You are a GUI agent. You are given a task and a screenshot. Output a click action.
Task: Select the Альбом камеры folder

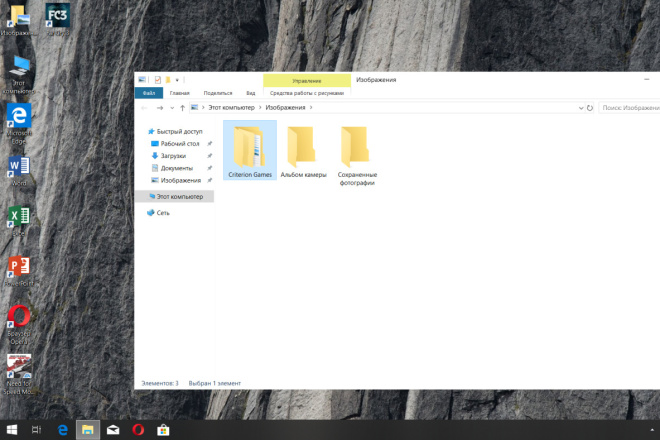(x=303, y=151)
